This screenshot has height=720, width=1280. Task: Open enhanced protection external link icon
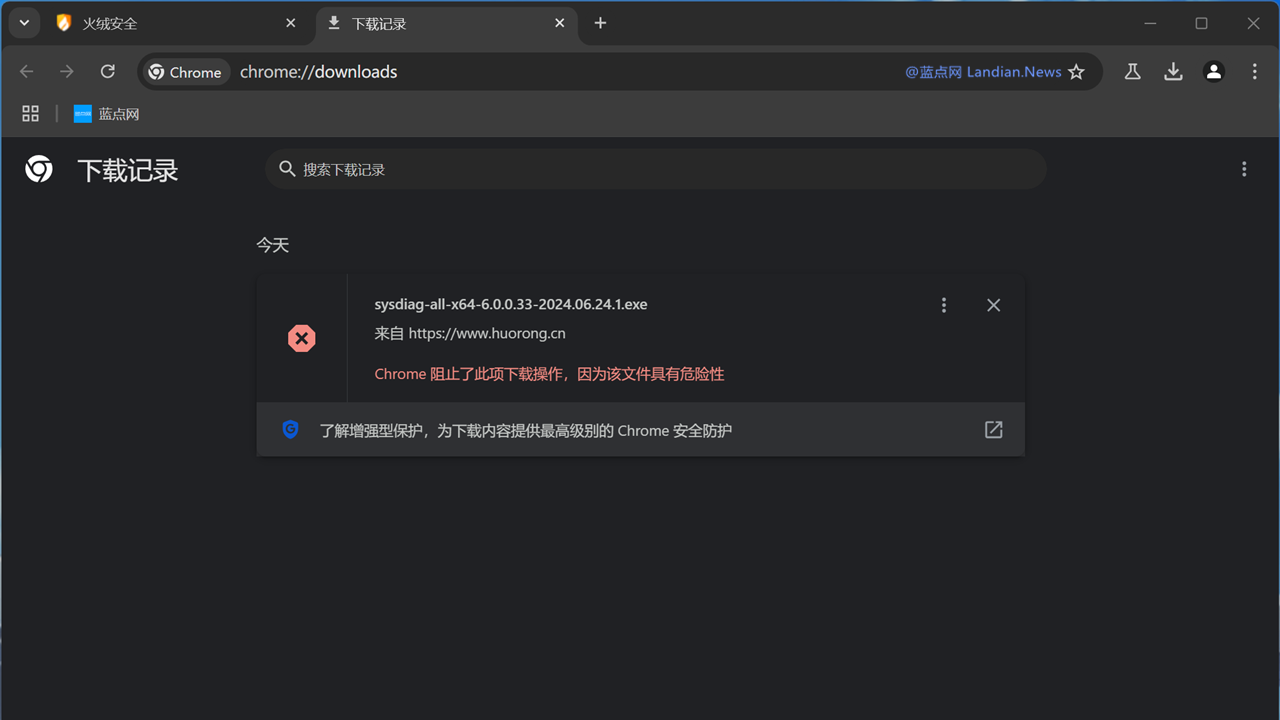[x=993, y=430]
